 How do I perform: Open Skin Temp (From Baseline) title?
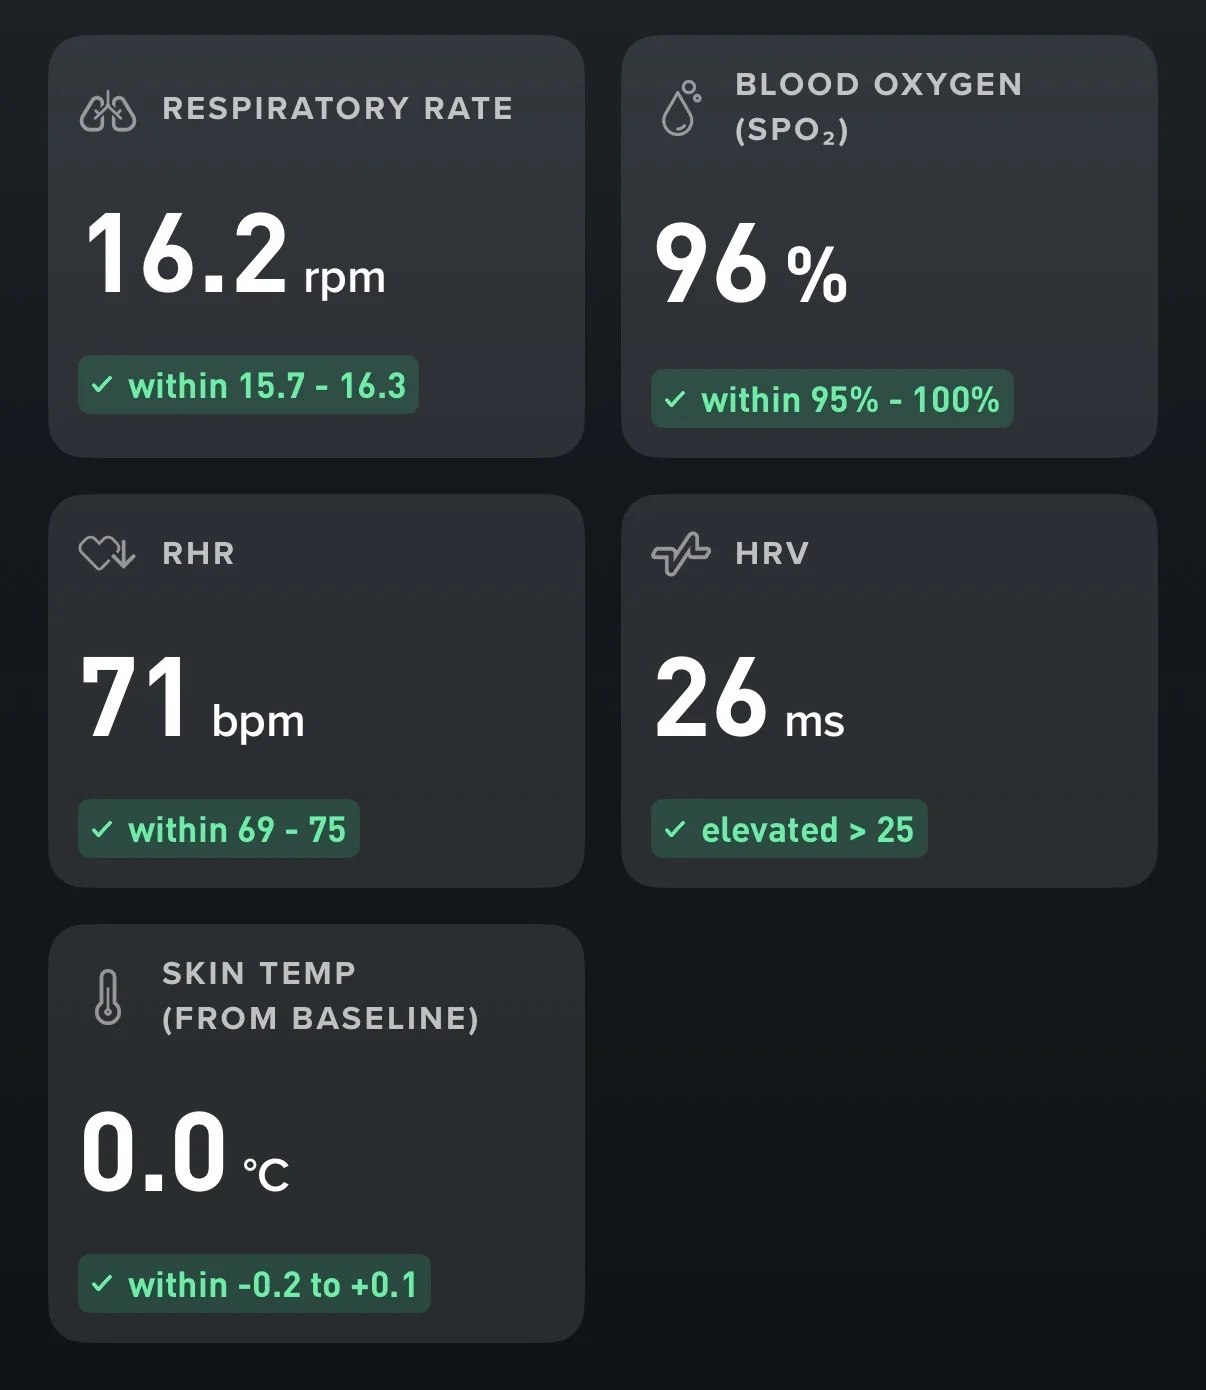point(321,996)
